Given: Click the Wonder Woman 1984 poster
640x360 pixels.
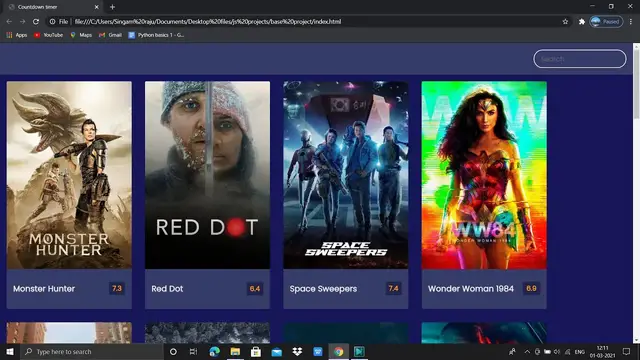Looking at the screenshot, I should click(484, 175).
